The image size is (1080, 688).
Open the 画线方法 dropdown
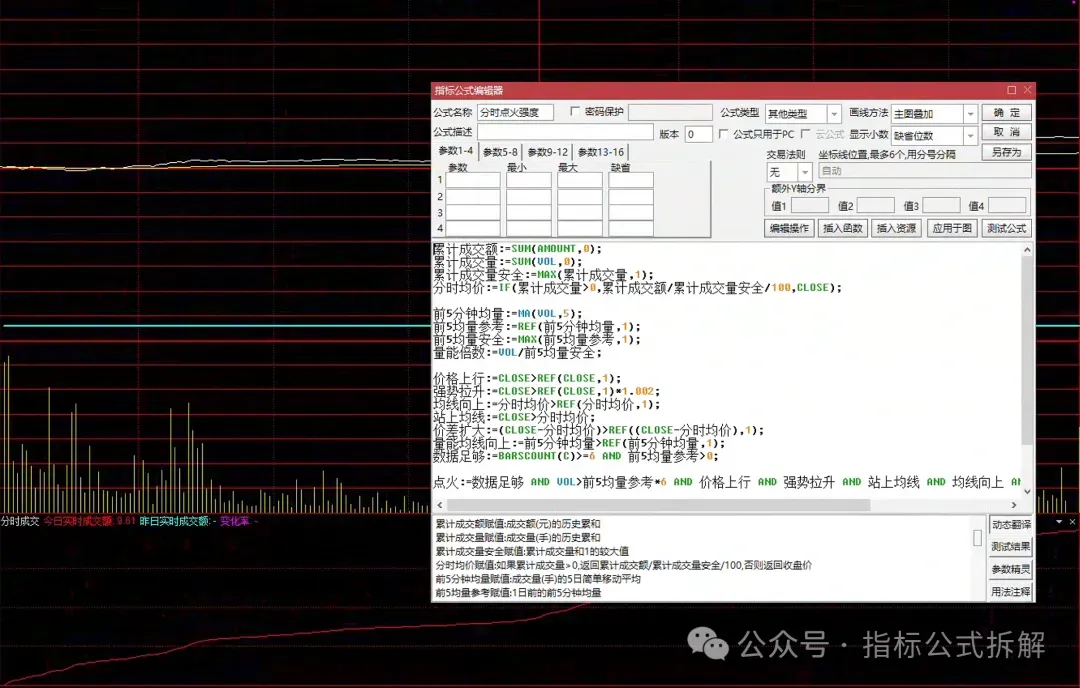tap(970, 114)
